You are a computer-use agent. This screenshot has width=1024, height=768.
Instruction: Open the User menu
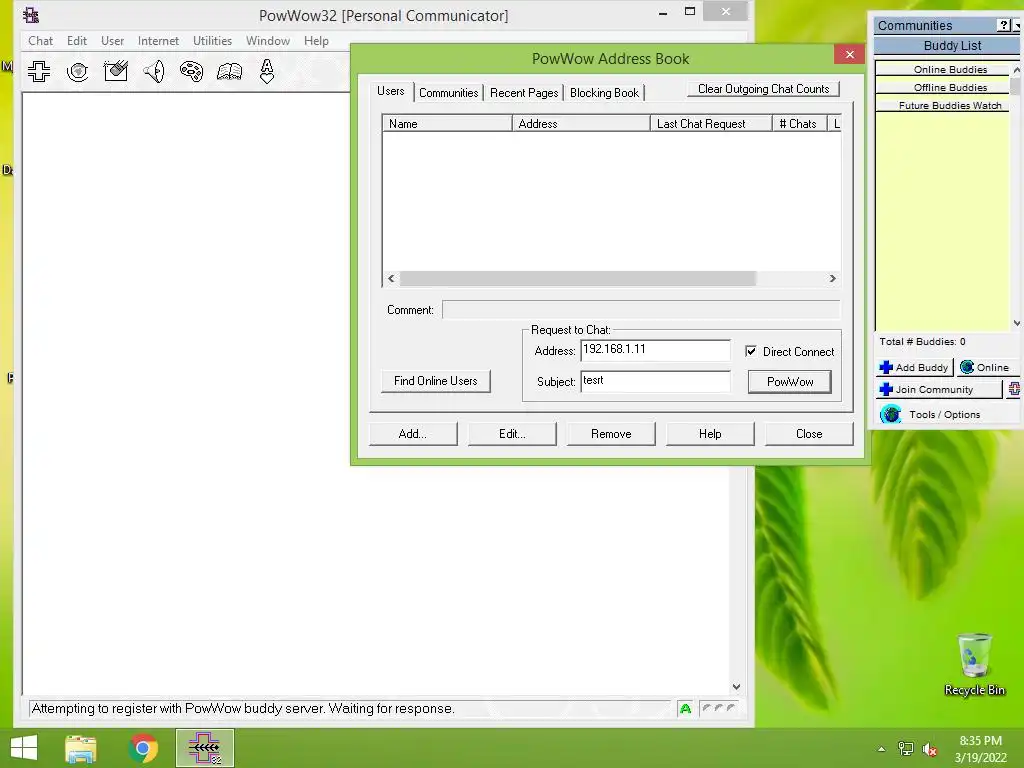[x=112, y=40]
